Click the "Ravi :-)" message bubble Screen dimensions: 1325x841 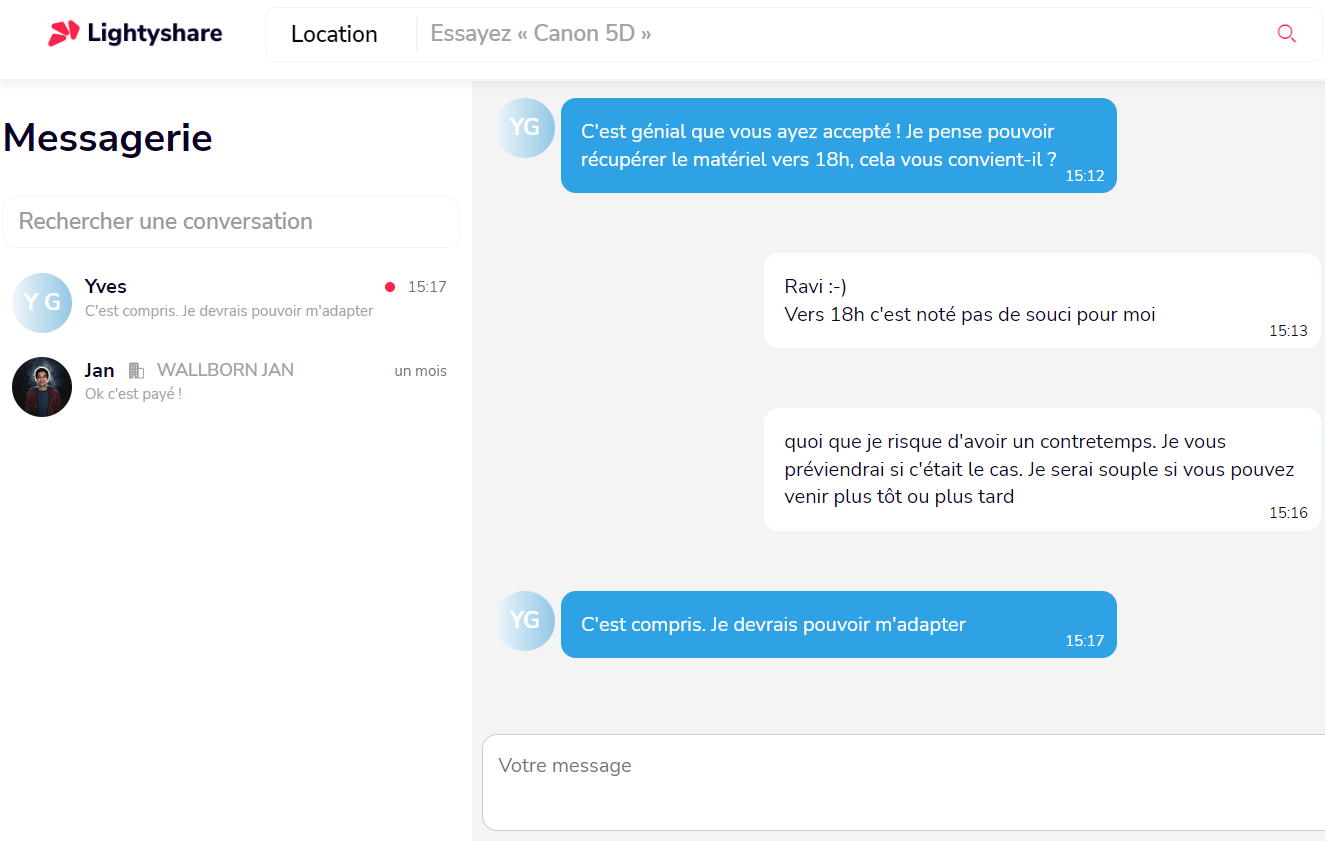(x=1042, y=301)
